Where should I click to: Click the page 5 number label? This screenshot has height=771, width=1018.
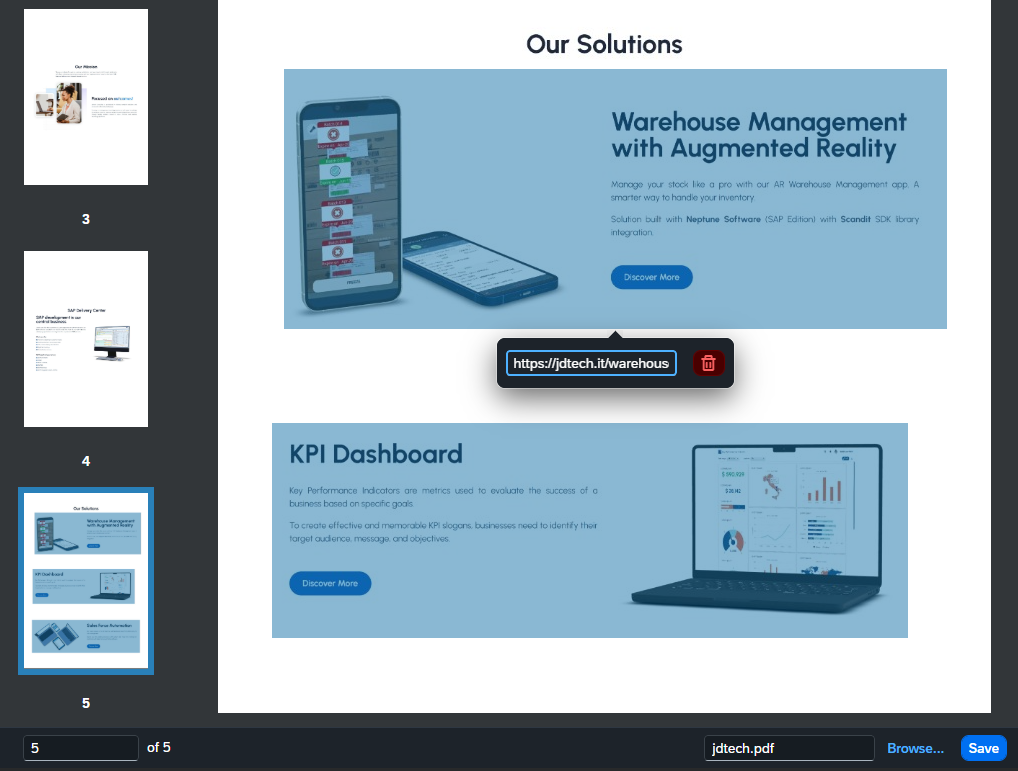(x=86, y=703)
